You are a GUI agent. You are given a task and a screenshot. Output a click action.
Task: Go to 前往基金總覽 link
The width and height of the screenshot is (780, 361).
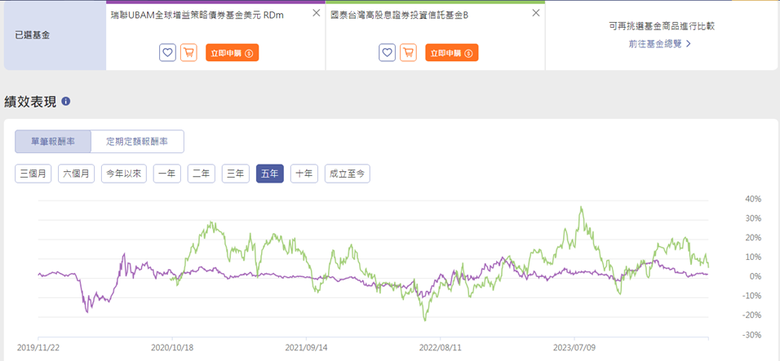click(x=660, y=44)
